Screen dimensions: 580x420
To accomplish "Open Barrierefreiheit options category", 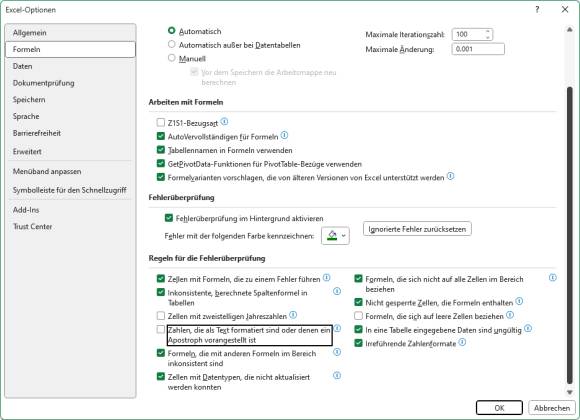I will point(70,133).
